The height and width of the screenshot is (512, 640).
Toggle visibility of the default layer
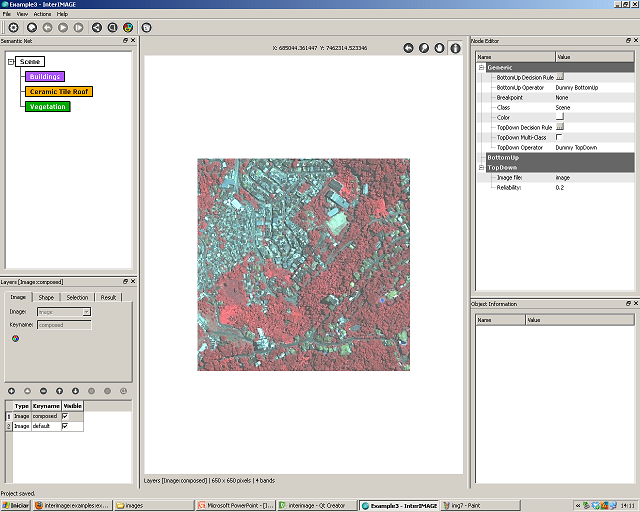point(65,426)
